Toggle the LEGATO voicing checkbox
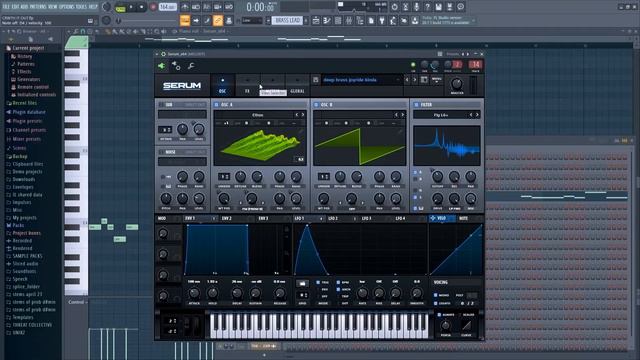The height and width of the screenshot is (360, 640). [x=436, y=303]
